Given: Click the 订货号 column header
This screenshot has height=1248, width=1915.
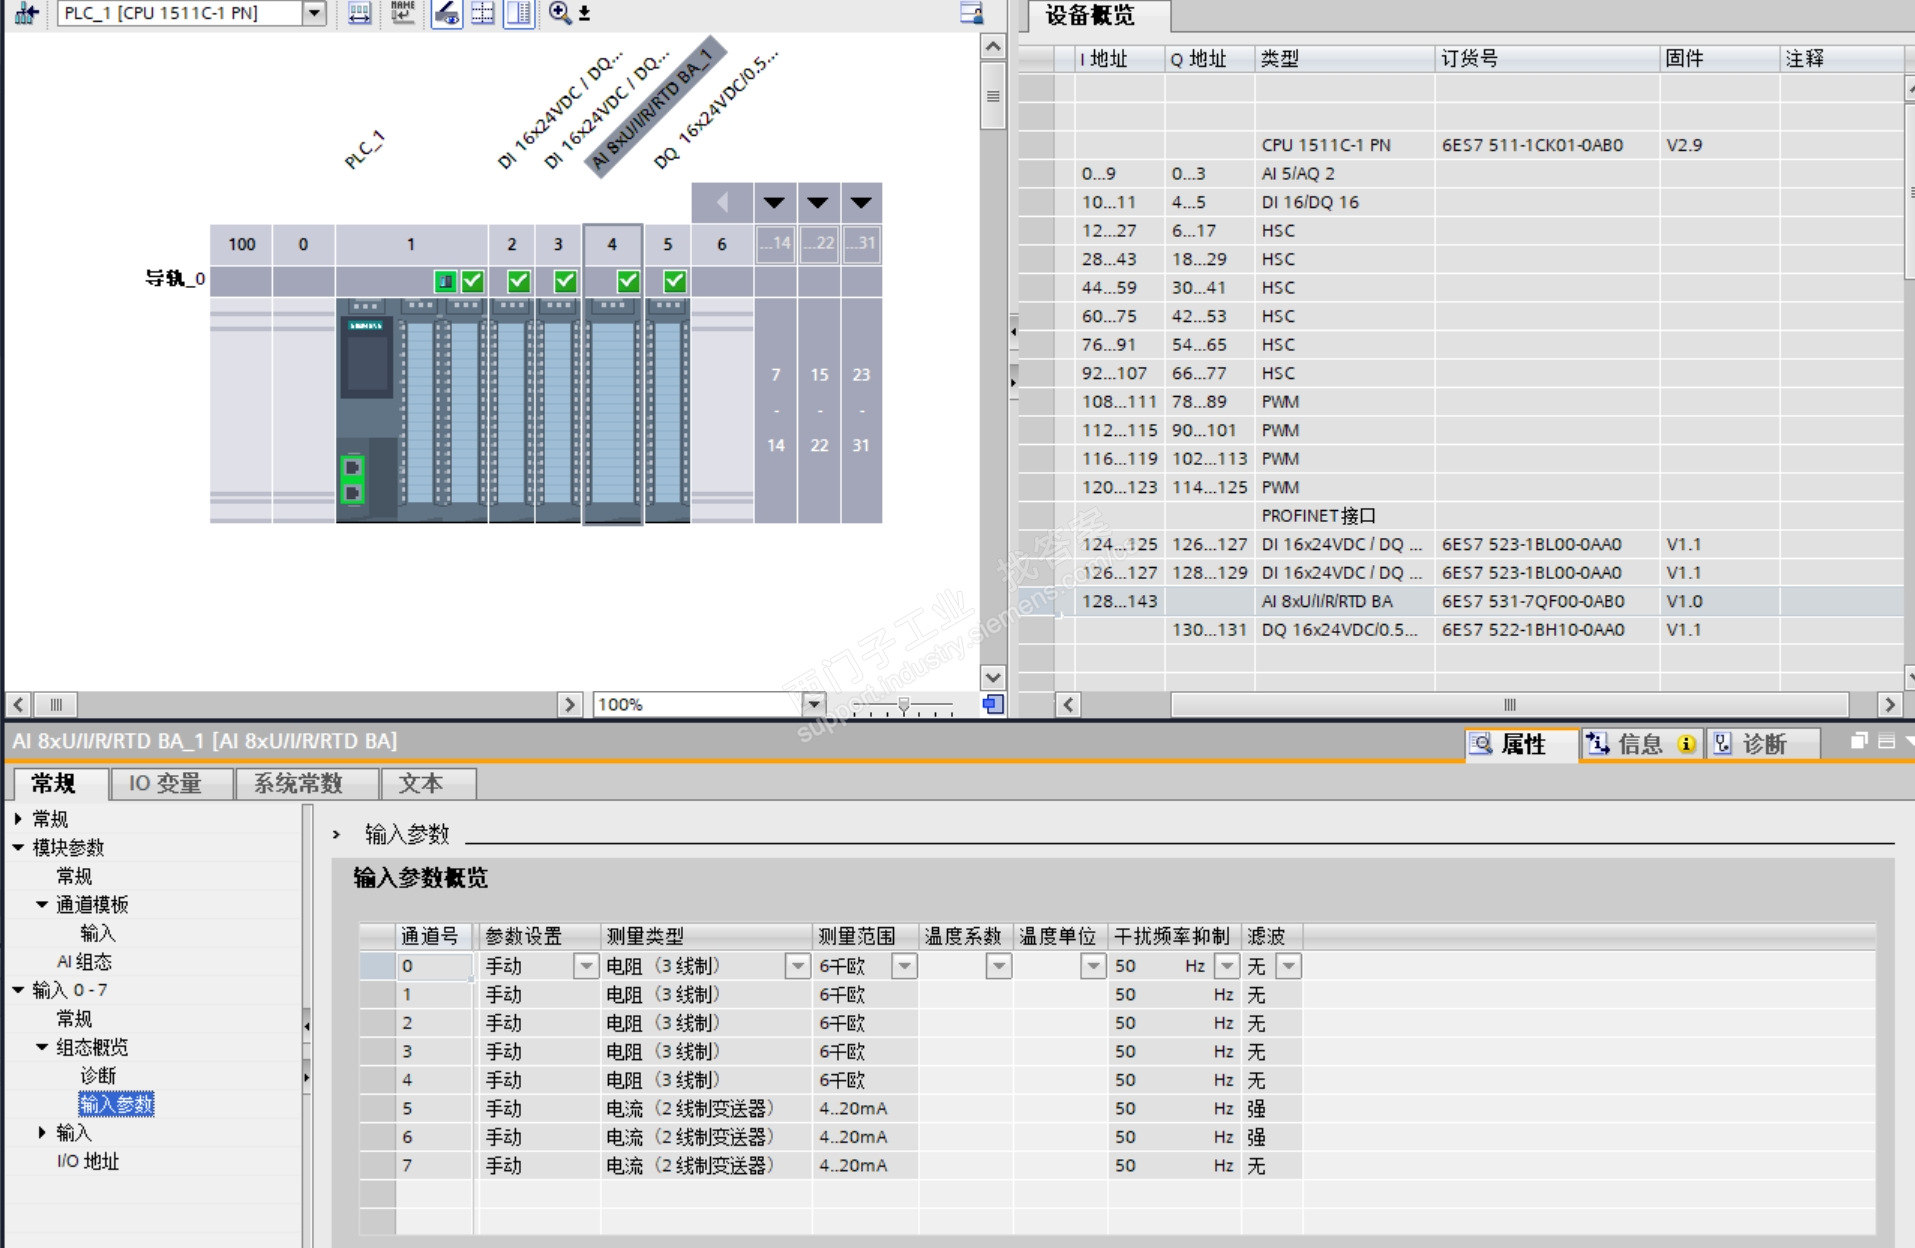Looking at the screenshot, I should (1546, 59).
